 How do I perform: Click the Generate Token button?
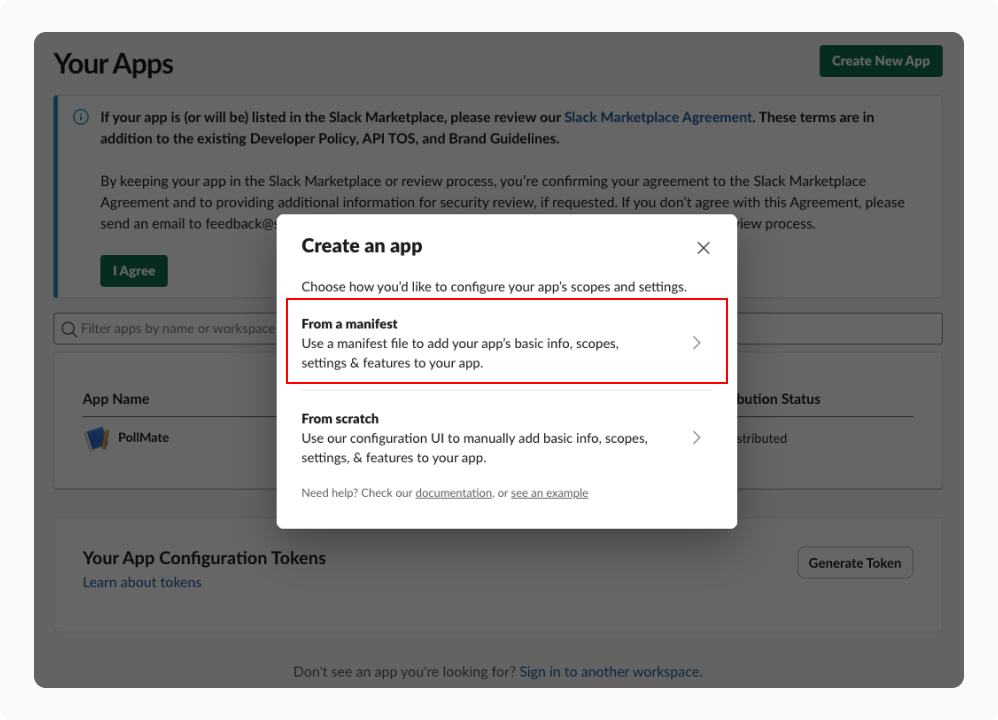coord(855,563)
